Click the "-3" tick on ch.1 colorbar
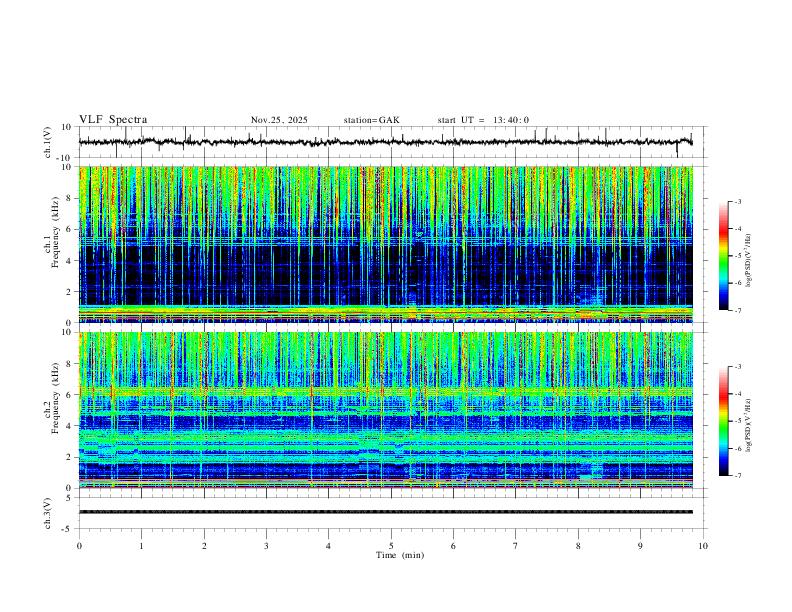Viewport: 792px width, 612px height. coord(737,201)
